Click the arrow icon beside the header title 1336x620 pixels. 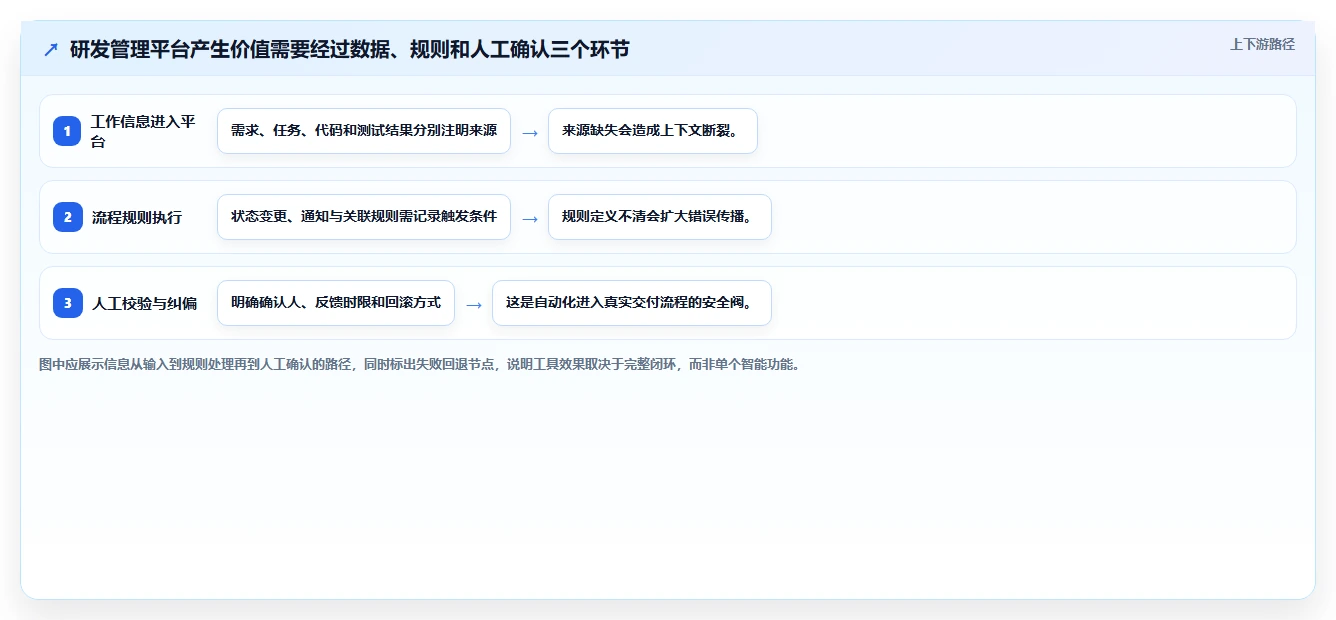pyautogui.click(x=51, y=49)
